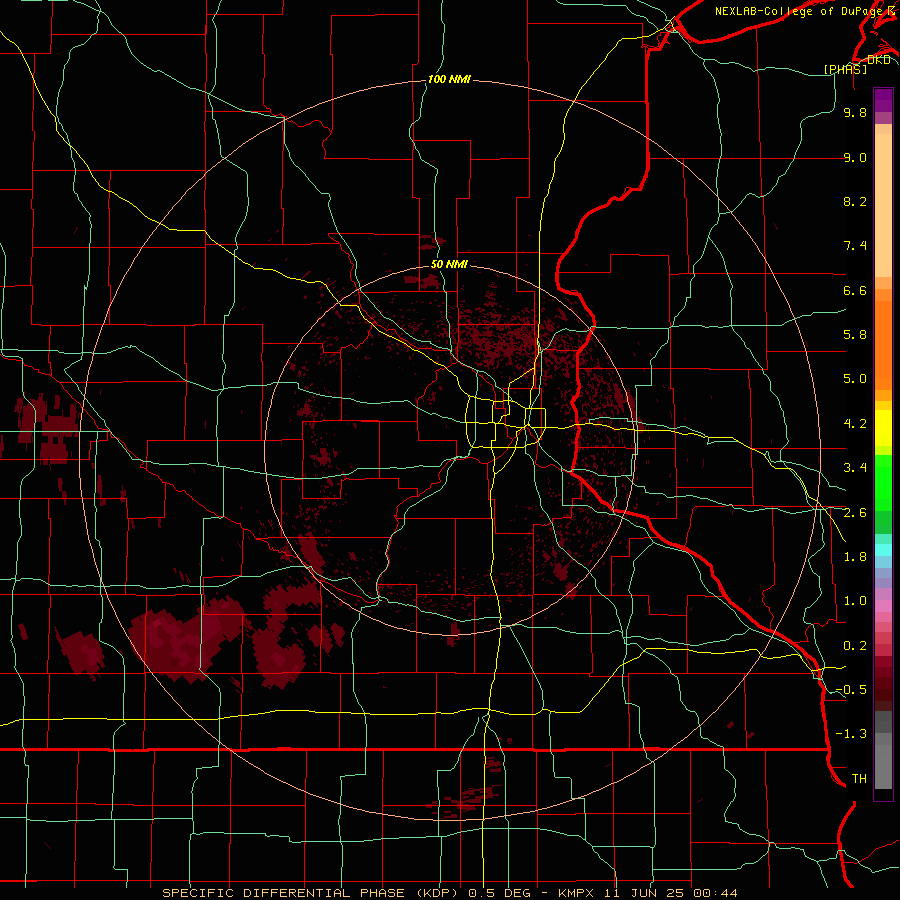Click the 7.4 scale value label
900x900 pixels.
(x=855, y=246)
